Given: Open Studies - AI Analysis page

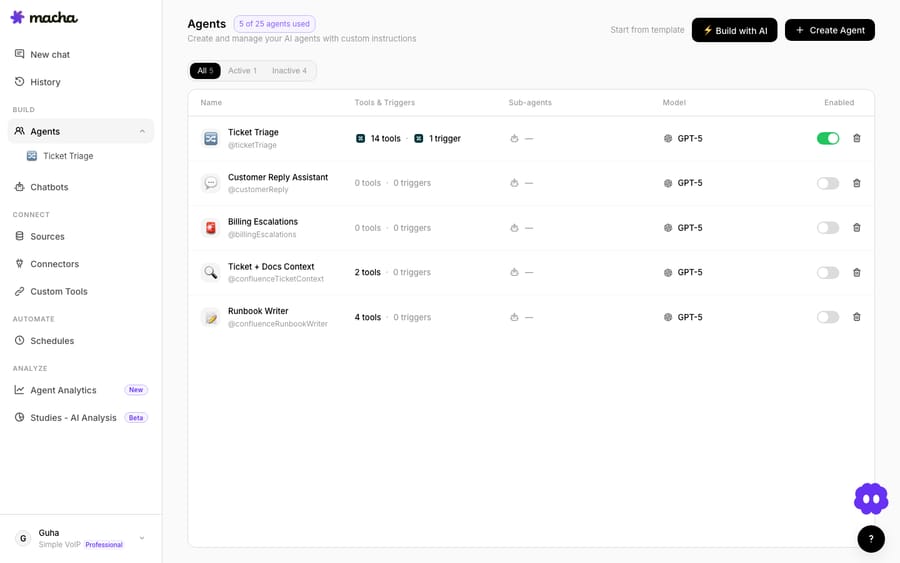Looking at the screenshot, I should click(x=81, y=418).
